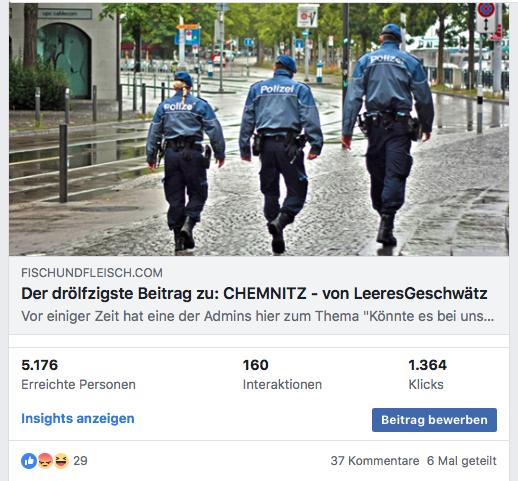Click the right officer in the preview photo
The height and width of the screenshot is (481, 518).
(388, 133)
